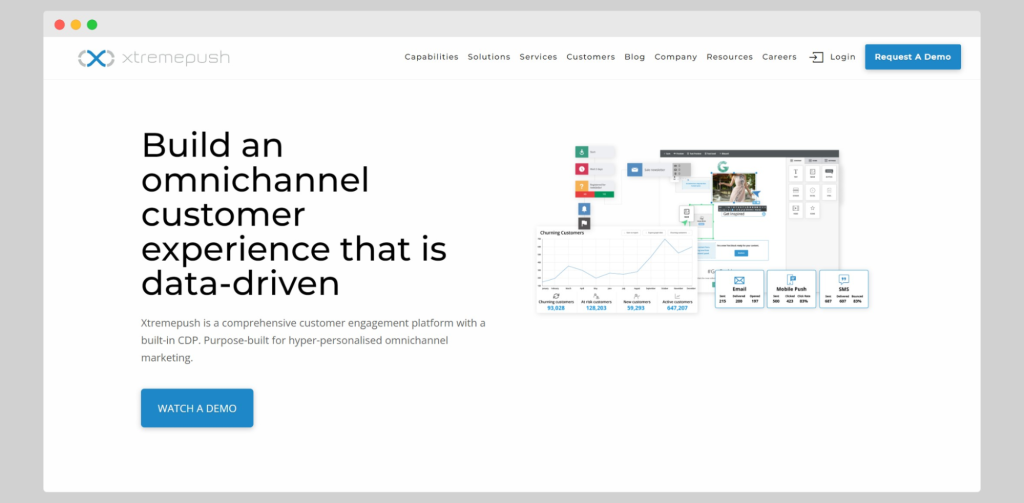This screenshot has width=1024, height=503.
Task: Click the New customers 59,293 value
Action: (636, 308)
